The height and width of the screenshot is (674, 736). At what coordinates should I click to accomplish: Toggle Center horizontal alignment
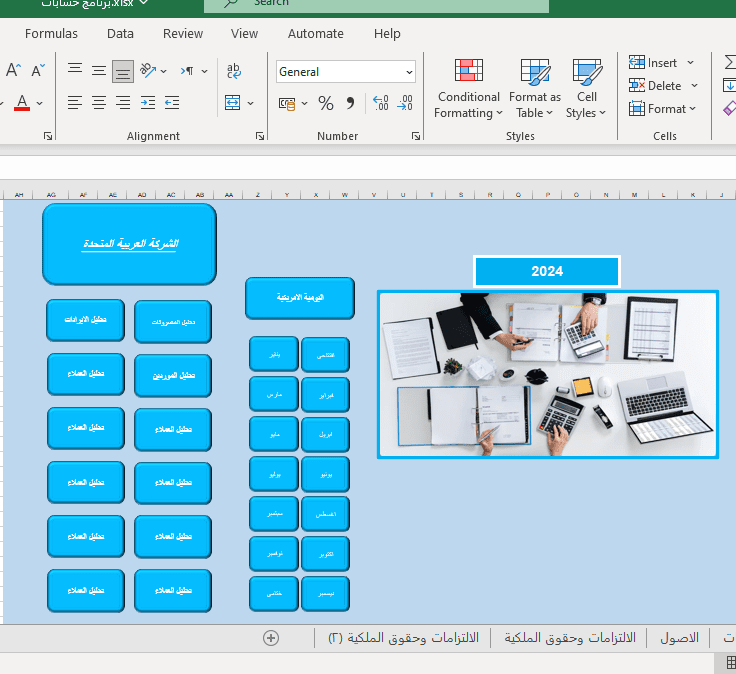point(99,102)
